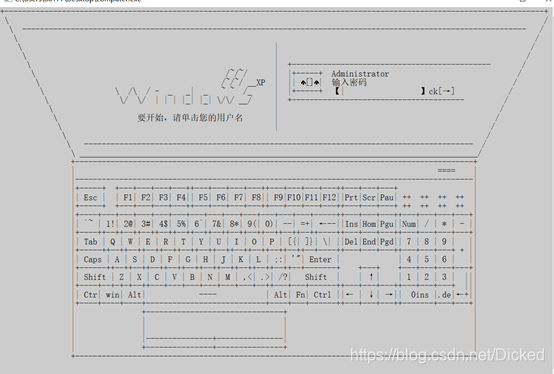The height and width of the screenshot is (374, 554).
Task: Click the F8 function key
Action: coord(256,197)
